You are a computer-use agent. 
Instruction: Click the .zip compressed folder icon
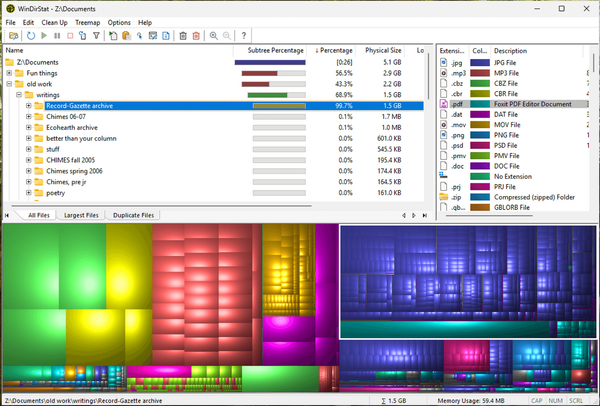point(443,197)
